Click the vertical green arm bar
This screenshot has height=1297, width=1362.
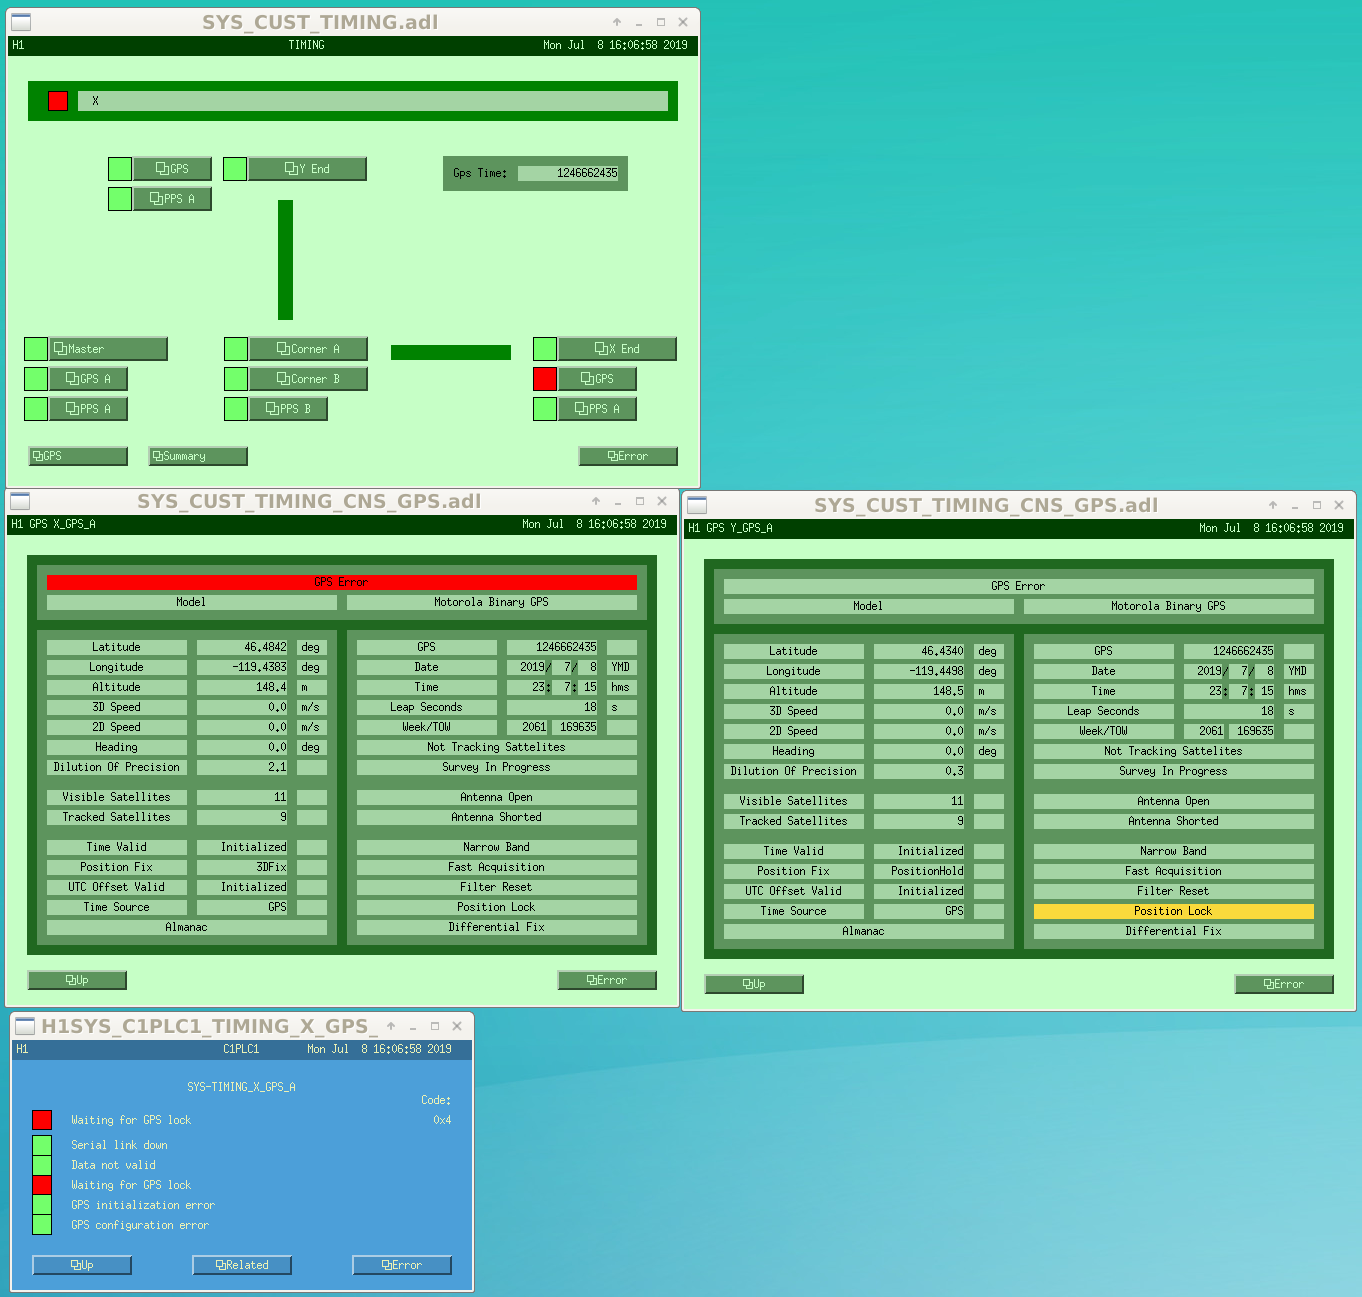[x=286, y=260]
